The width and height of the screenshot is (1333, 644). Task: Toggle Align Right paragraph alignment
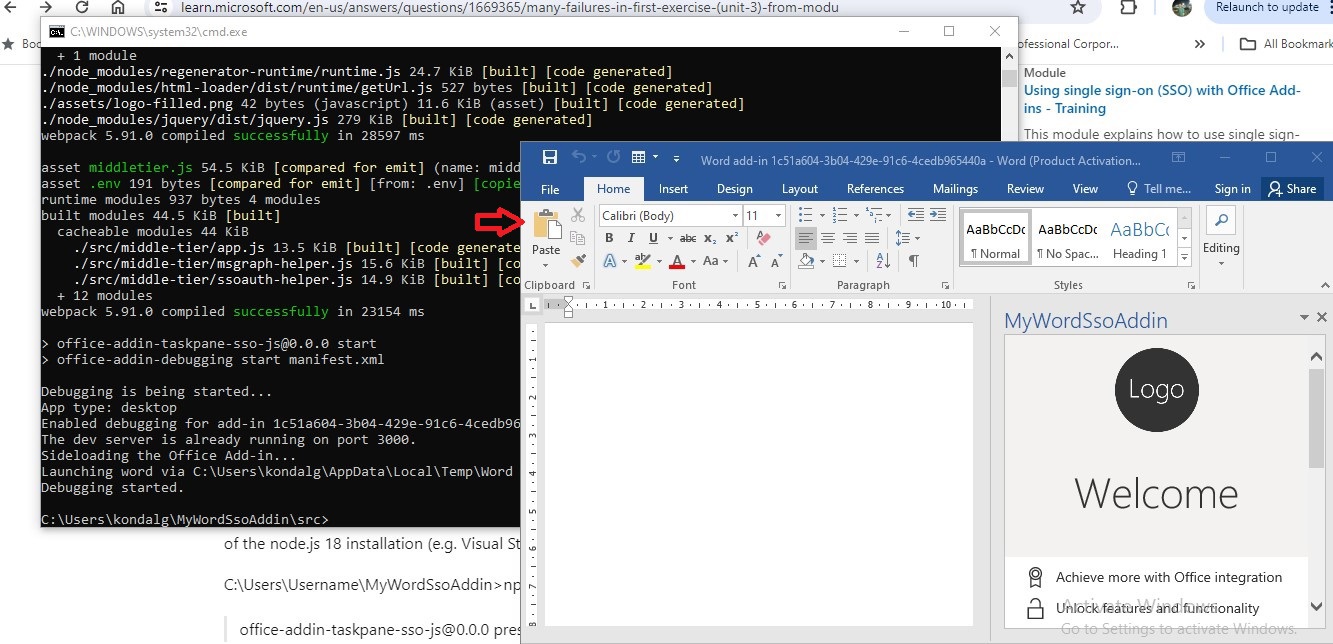[850, 238]
